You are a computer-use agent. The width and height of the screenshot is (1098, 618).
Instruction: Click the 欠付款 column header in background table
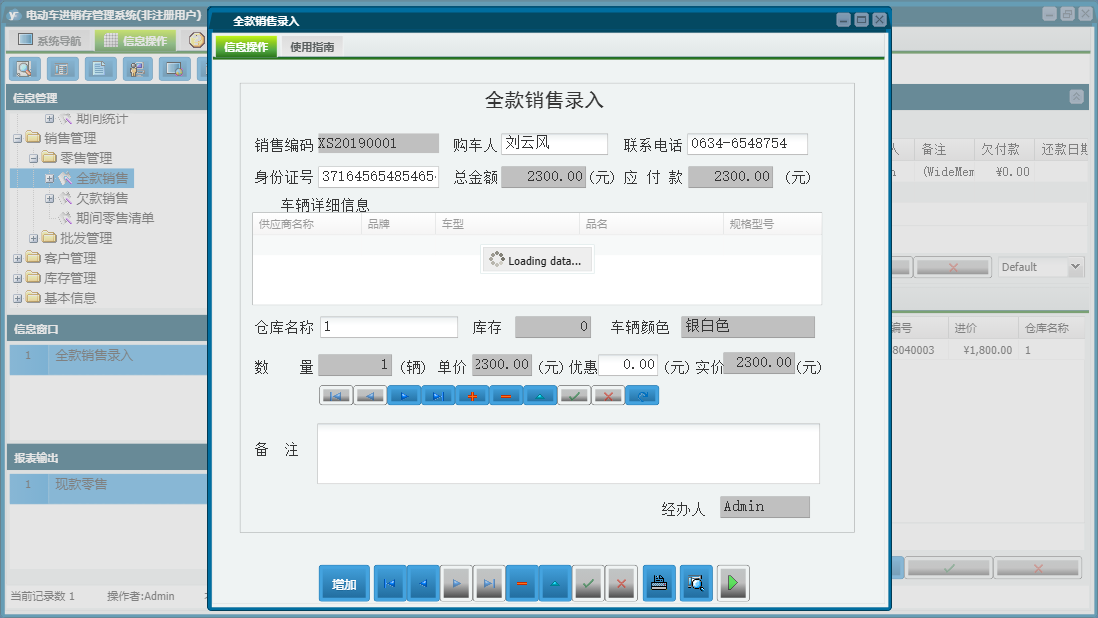click(1003, 149)
